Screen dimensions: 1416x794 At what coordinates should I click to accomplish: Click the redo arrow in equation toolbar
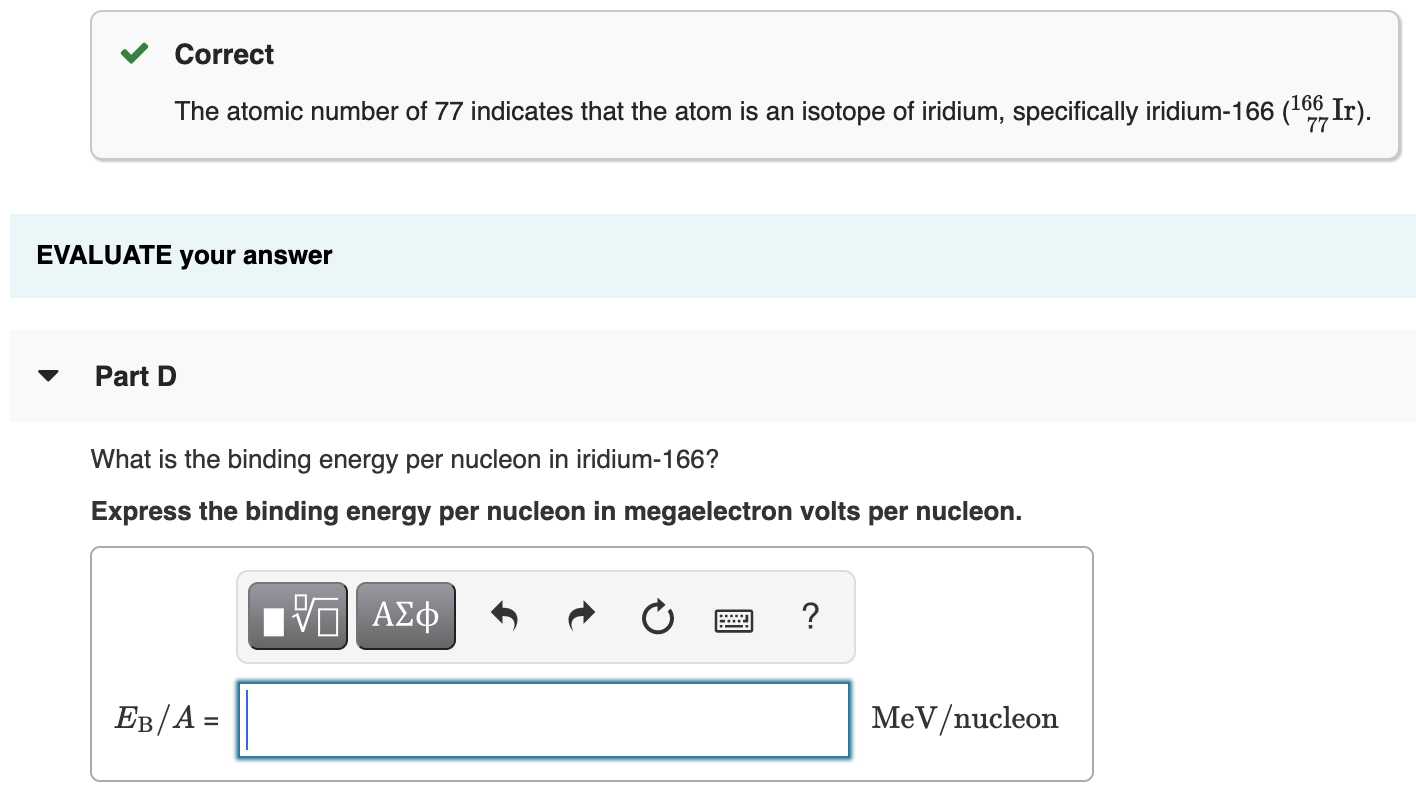tap(581, 617)
